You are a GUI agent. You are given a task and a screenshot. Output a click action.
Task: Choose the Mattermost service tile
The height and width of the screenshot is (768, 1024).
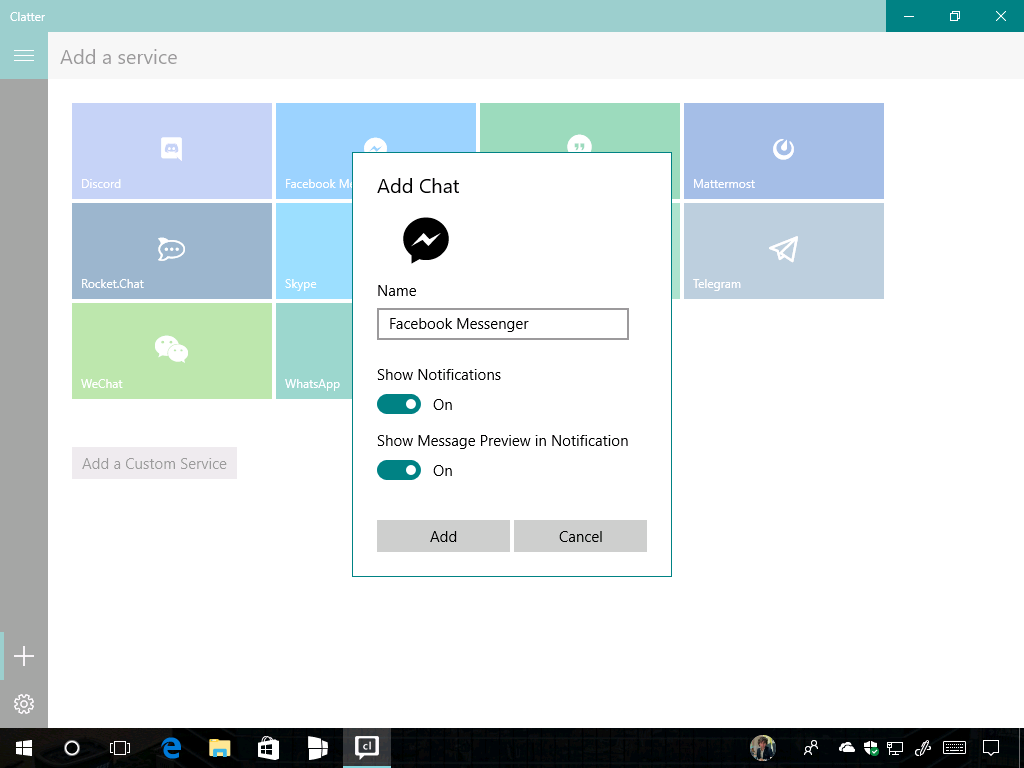784,151
